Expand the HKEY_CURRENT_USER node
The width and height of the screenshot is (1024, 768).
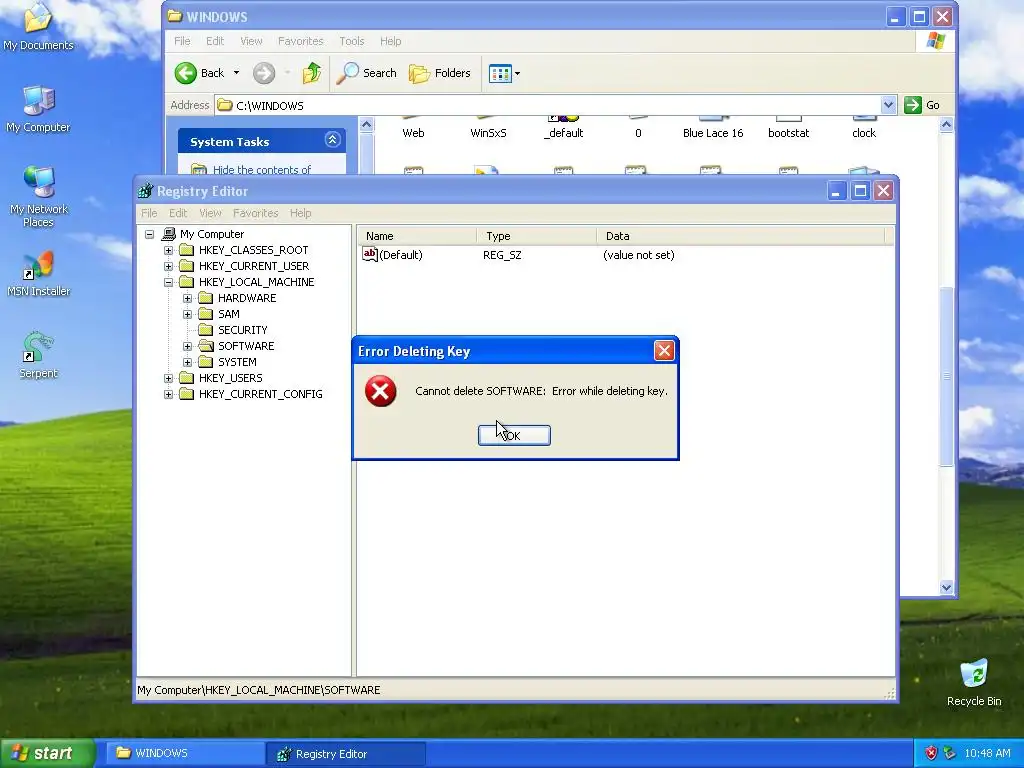click(x=168, y=266)
